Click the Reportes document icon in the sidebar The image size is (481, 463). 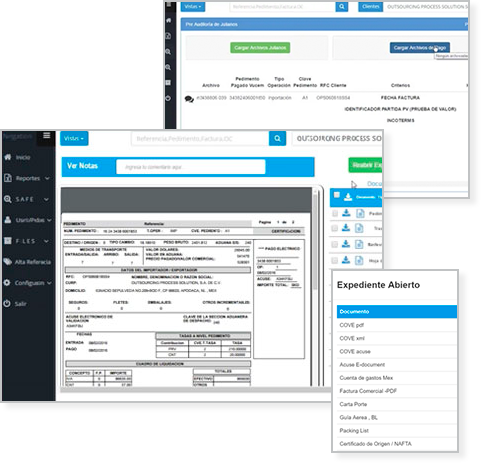8,178
